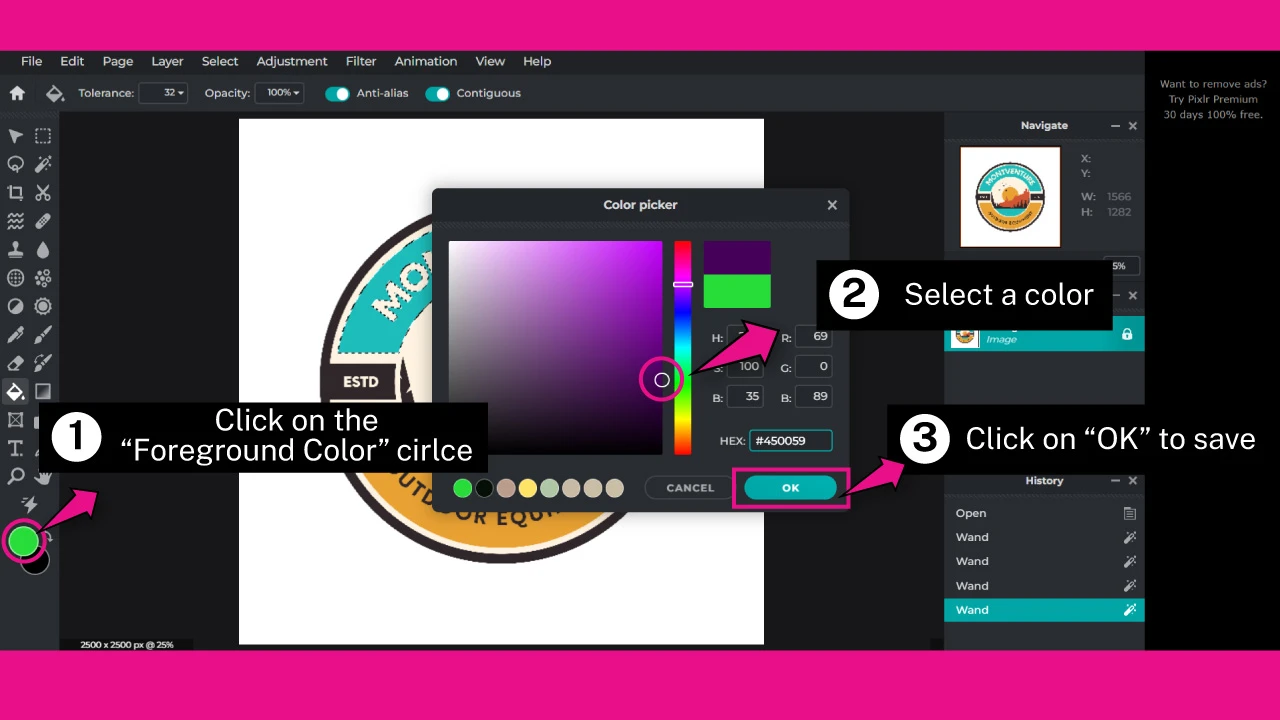Pick the yellow preset color swatch
This screenshot has height=720, width=1280.
pos(528,488)
